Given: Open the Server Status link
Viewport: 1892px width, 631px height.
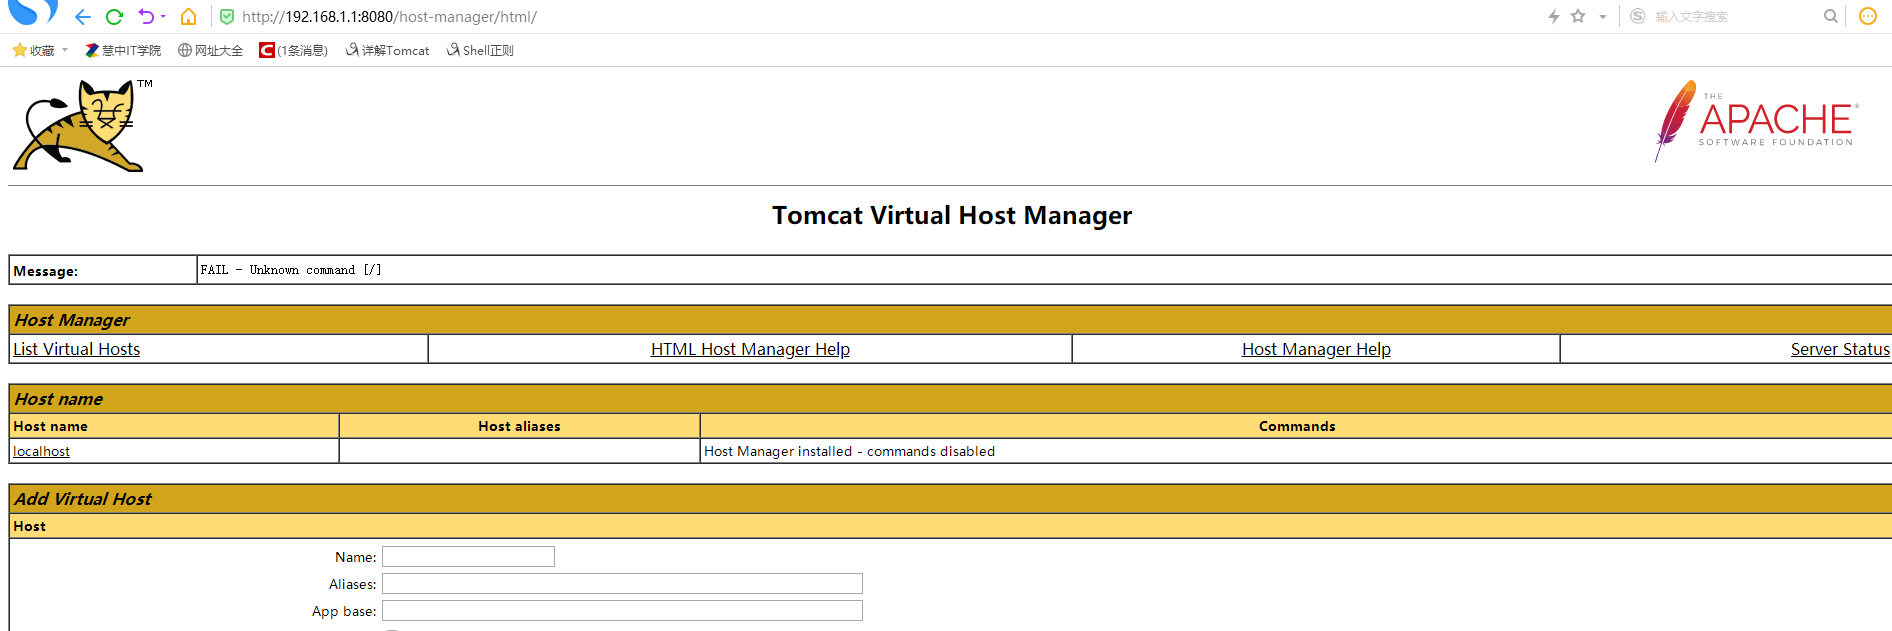Looking at the screenshot, I should click(x=1840, y=349).
